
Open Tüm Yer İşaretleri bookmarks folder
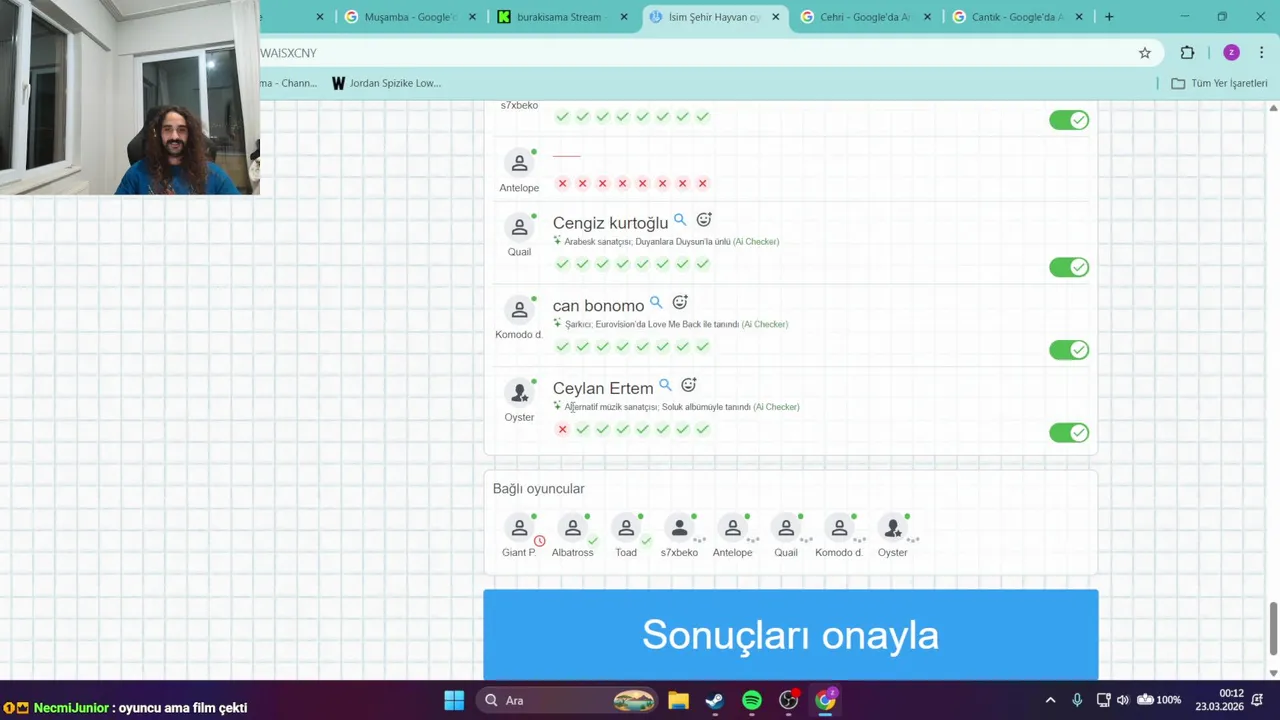[1219, 83]
